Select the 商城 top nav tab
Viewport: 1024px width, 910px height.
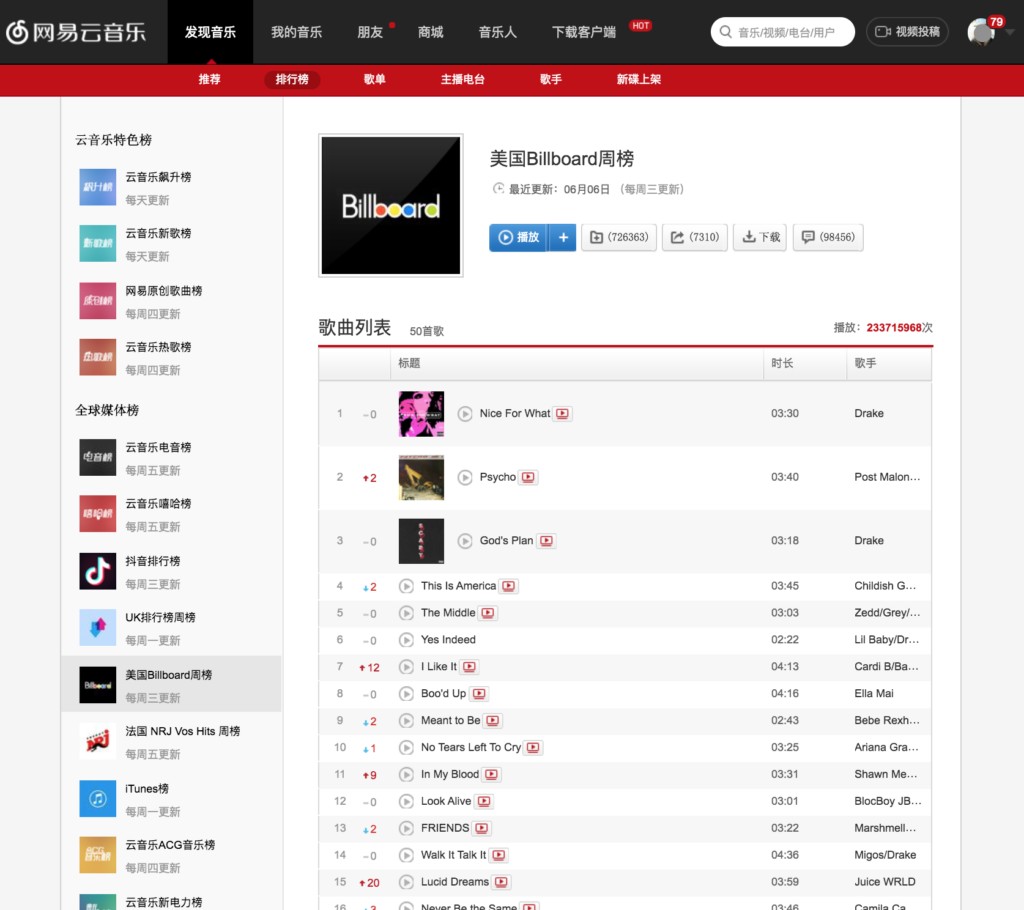[x=430, y=32]
